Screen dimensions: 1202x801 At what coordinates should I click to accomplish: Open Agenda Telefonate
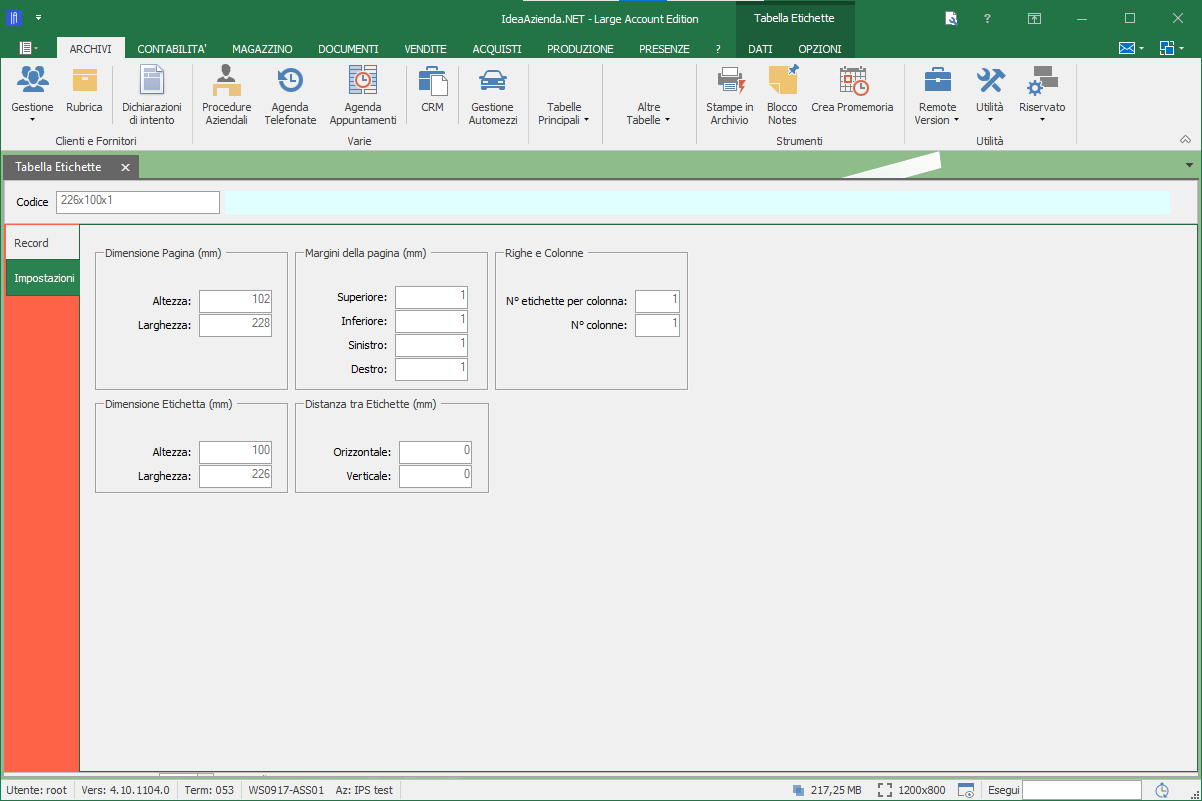point(290,95)
